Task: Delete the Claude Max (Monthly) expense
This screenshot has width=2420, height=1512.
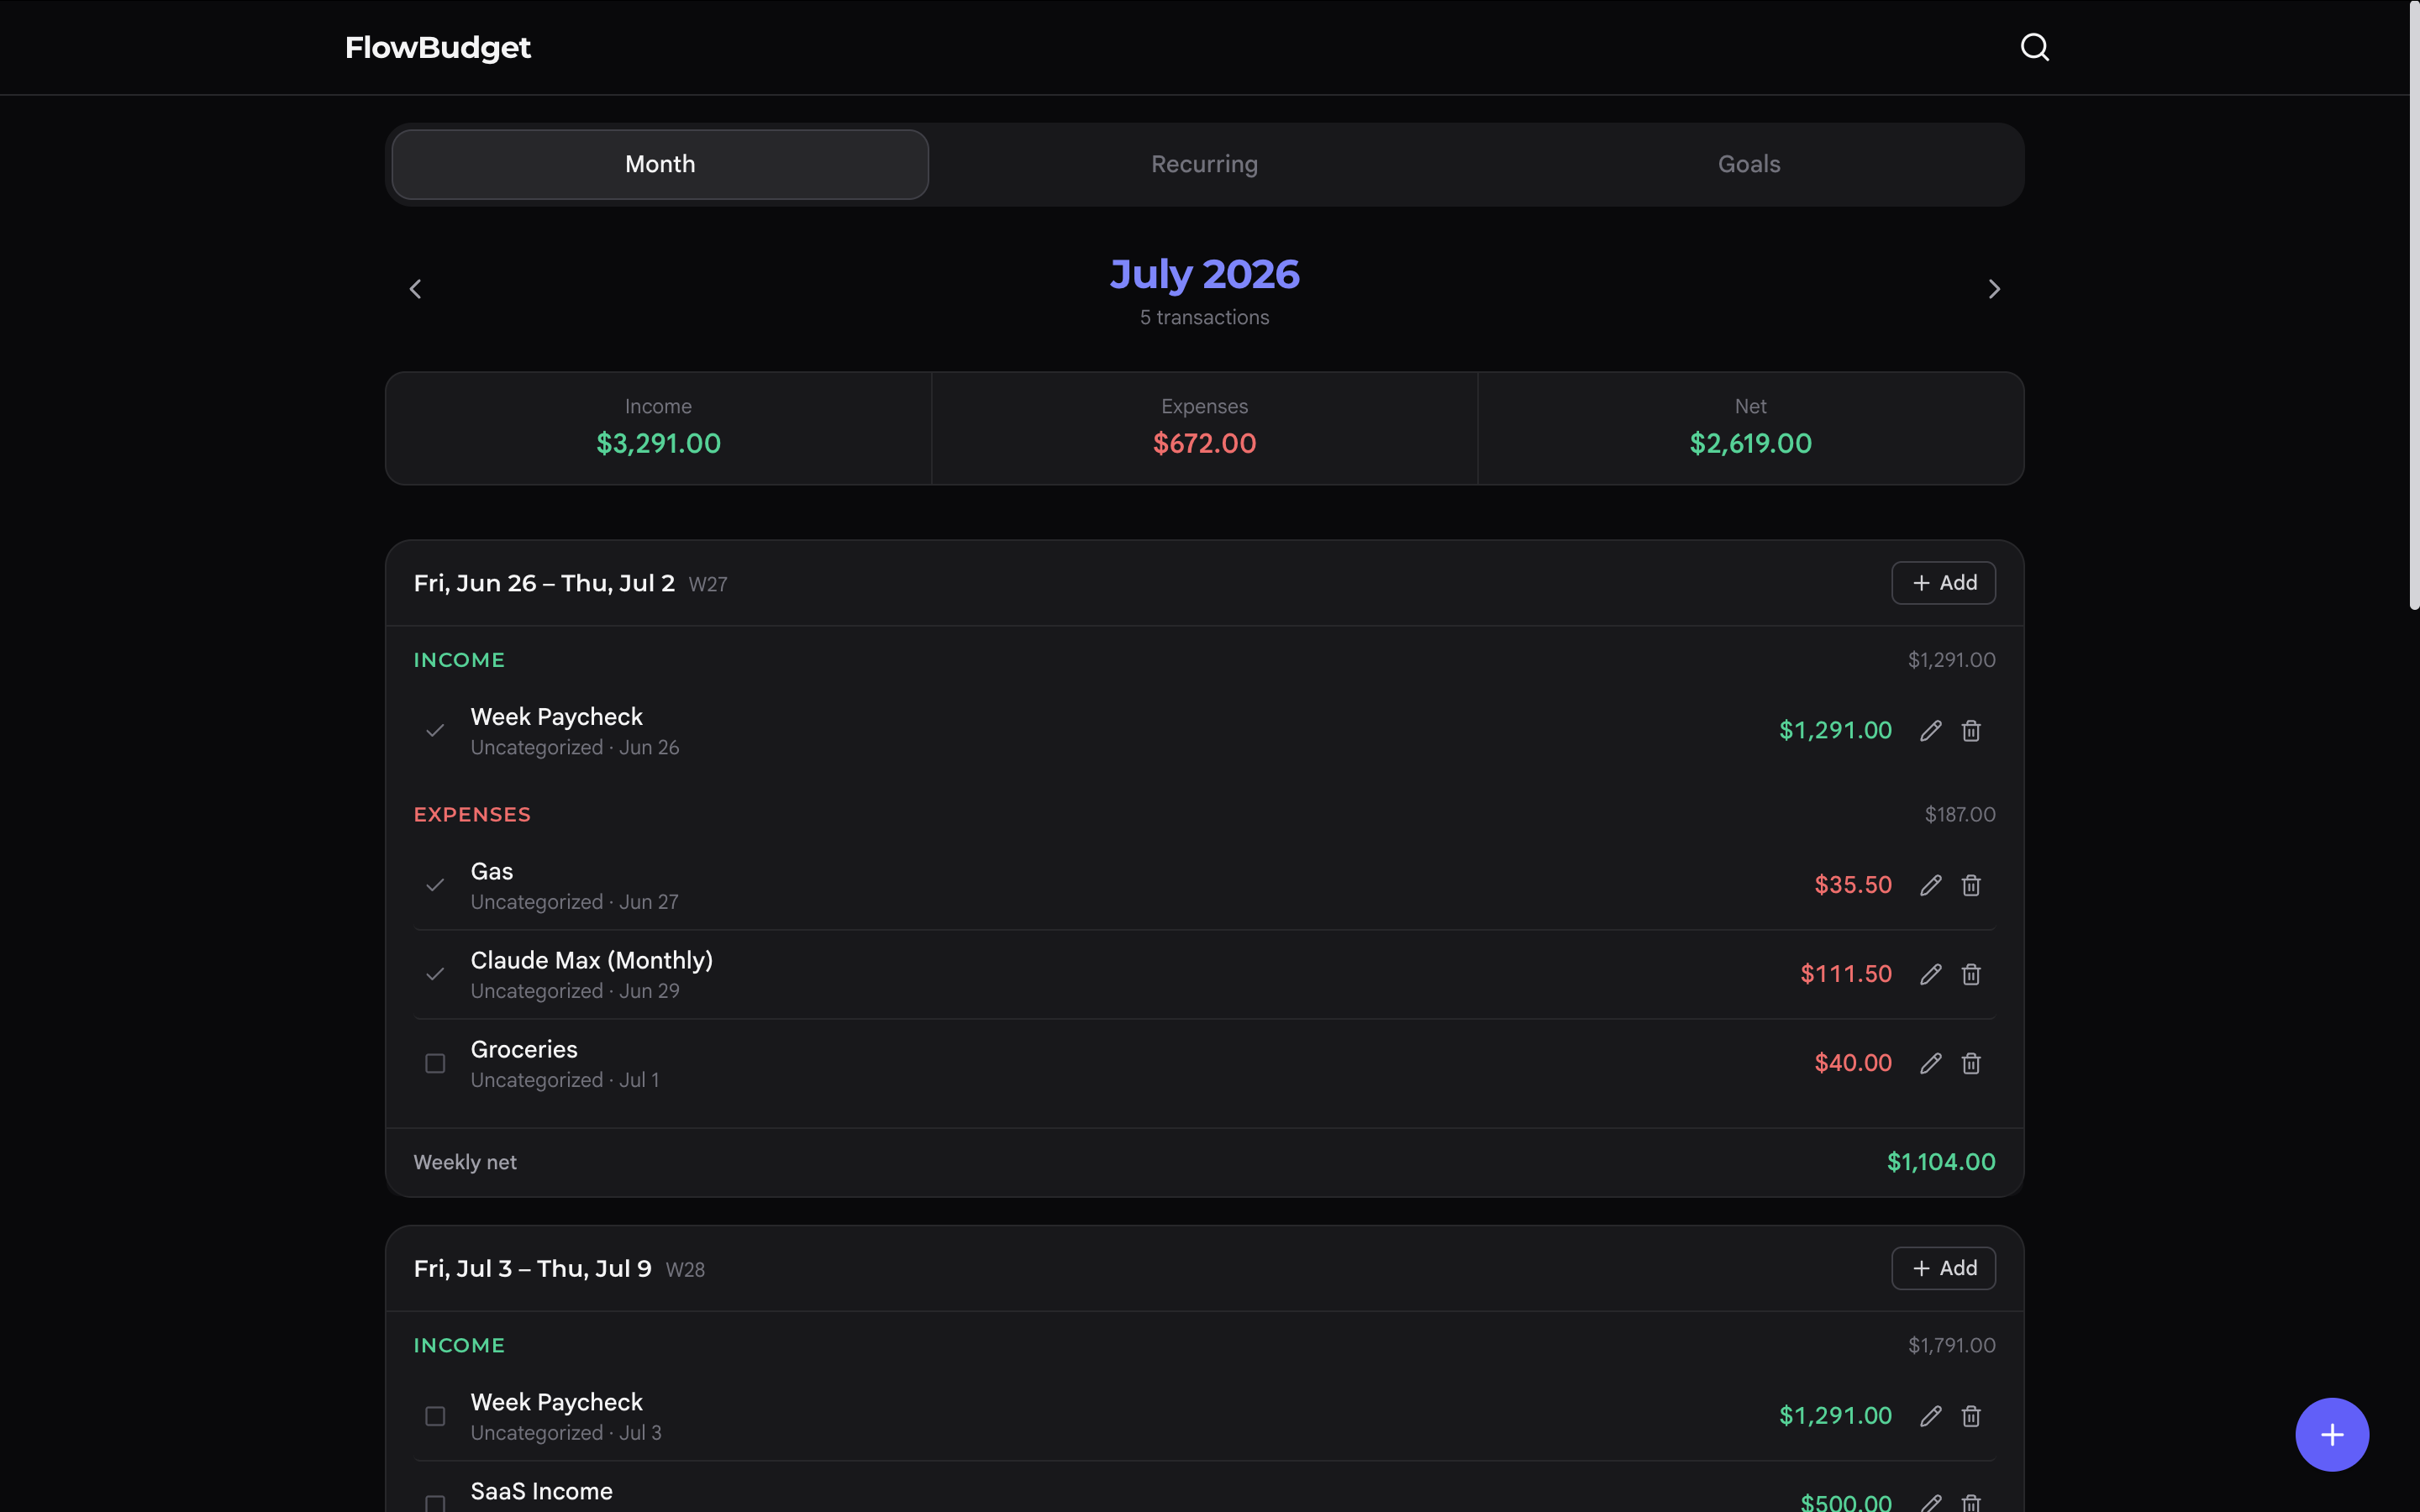Action: coord(1971,974)
